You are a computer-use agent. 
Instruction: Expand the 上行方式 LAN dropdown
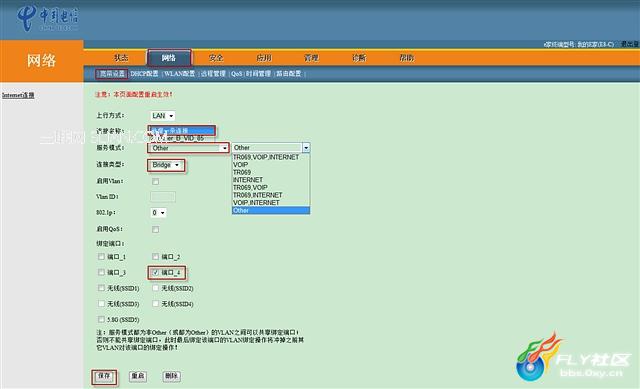point(162,116)
